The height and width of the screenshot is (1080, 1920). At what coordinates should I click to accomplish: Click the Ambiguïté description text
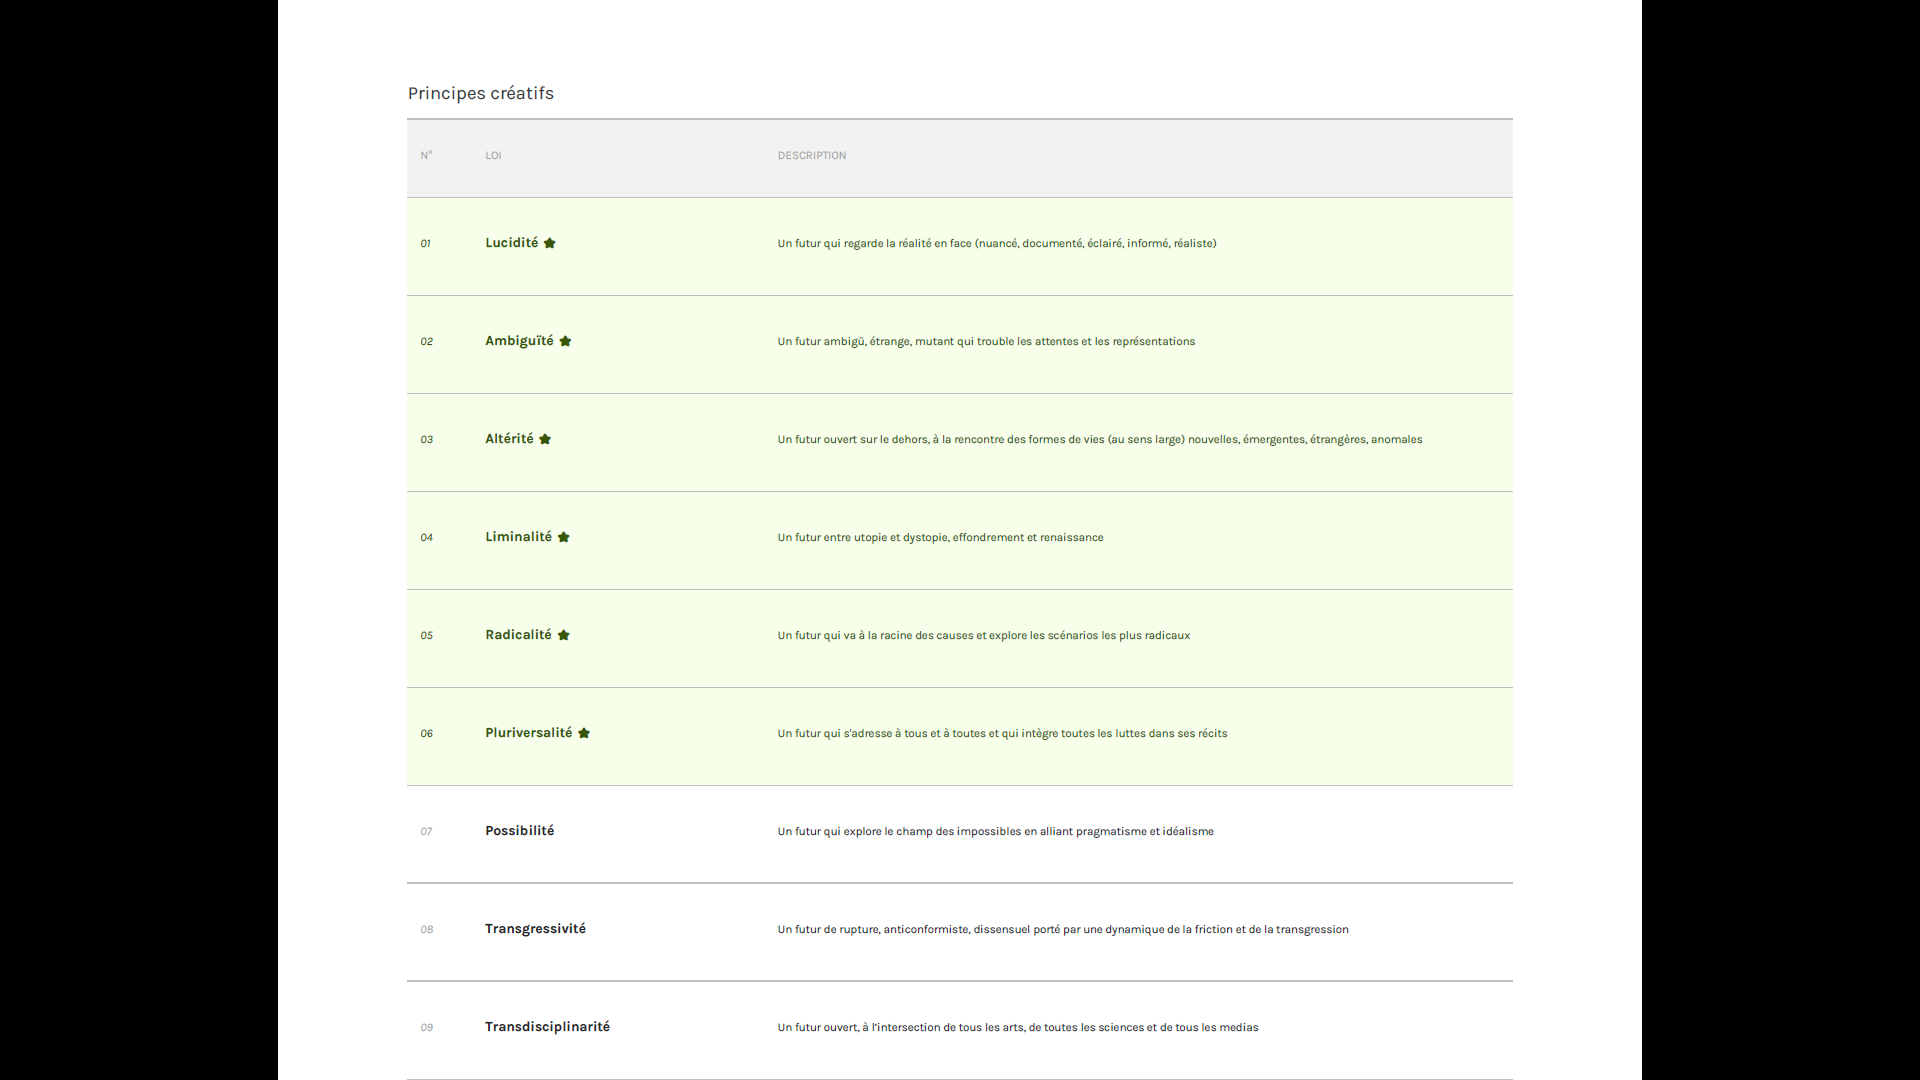[x=985, y=341]
